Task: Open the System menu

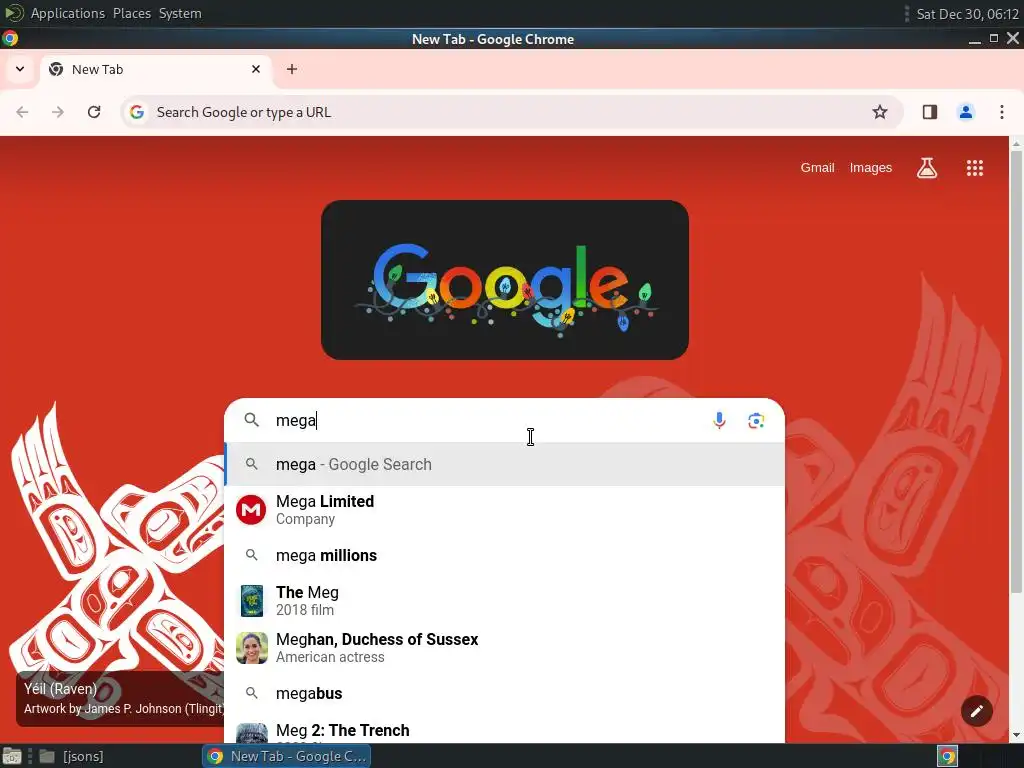Action: 180,13
